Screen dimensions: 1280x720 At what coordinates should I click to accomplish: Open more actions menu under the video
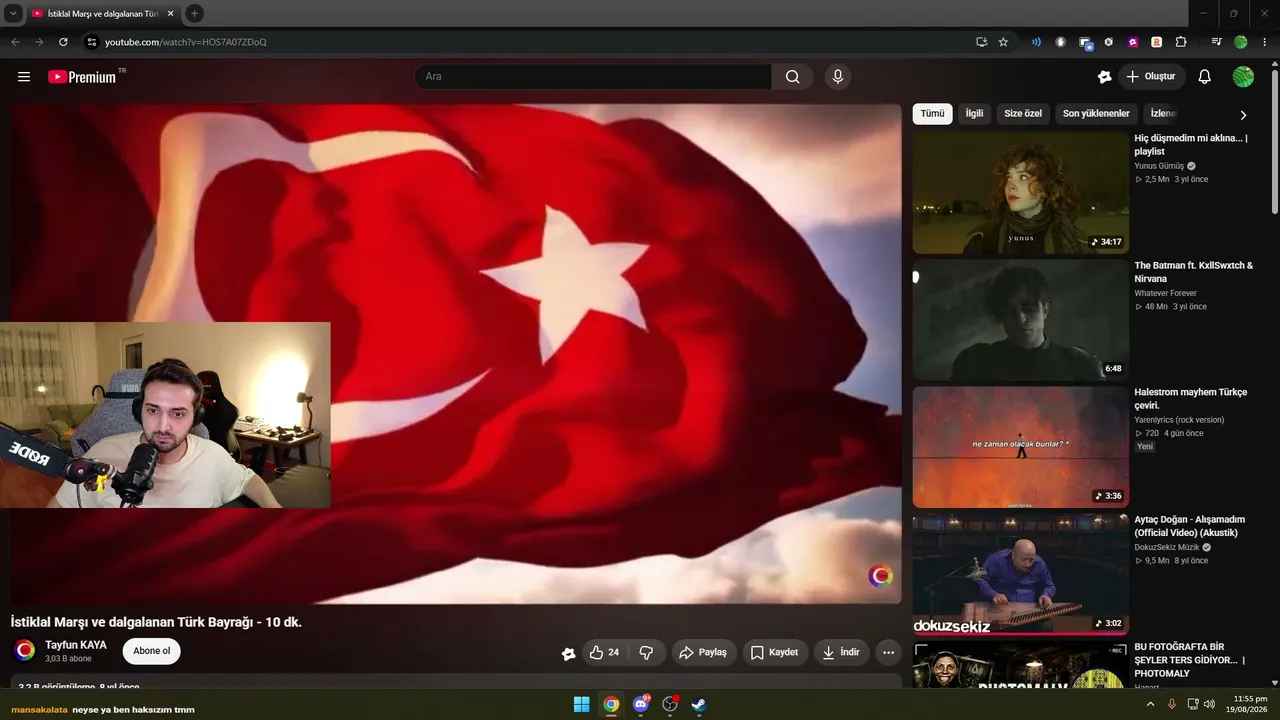point(888,652)
